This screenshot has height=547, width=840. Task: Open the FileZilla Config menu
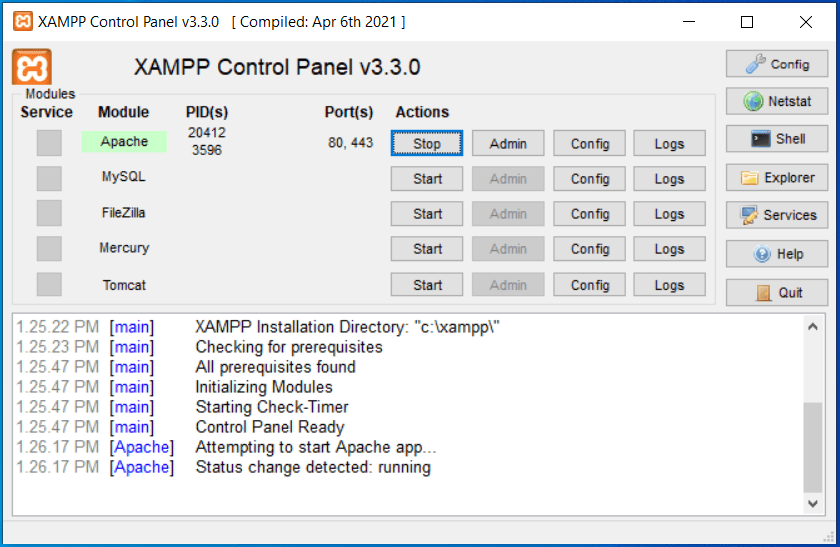point(589,214)
